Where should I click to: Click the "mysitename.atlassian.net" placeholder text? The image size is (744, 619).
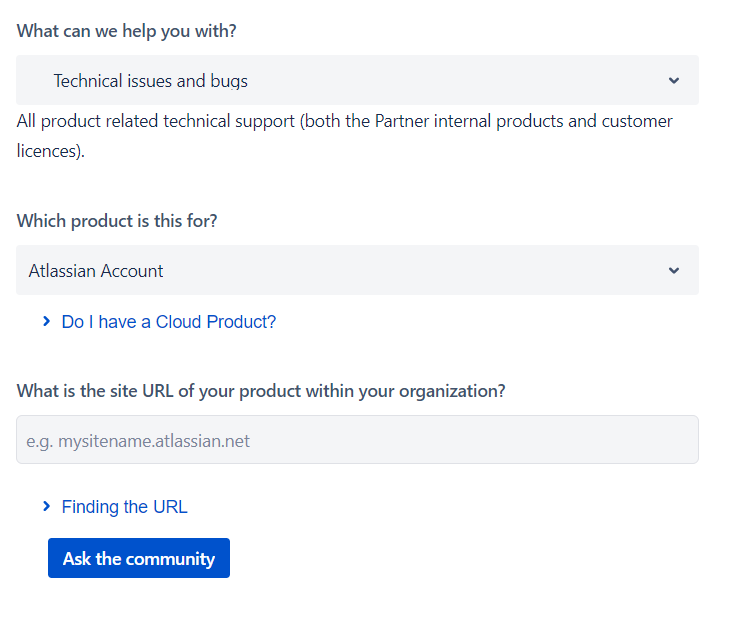pyautogui.click(x=138, y=441)
